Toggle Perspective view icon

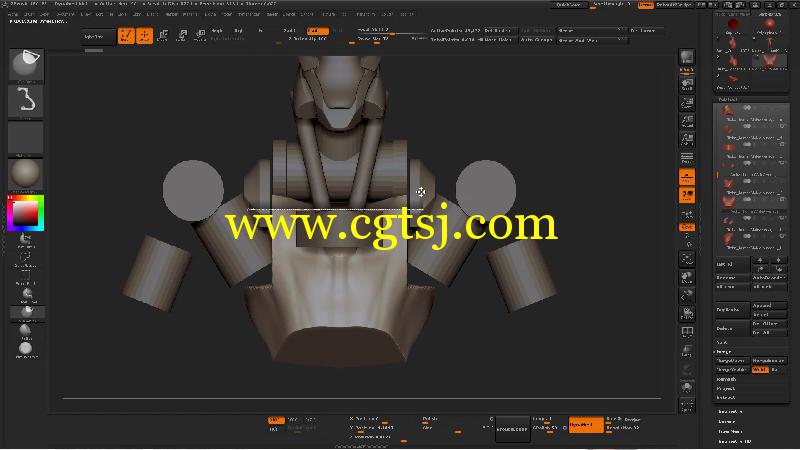pyautogui.click(x=687, y=158)
